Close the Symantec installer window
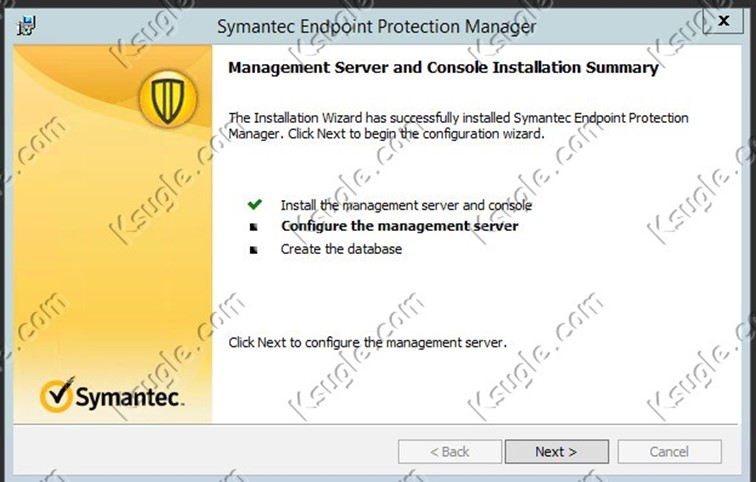Screen dimensions: 756x482 723,21
